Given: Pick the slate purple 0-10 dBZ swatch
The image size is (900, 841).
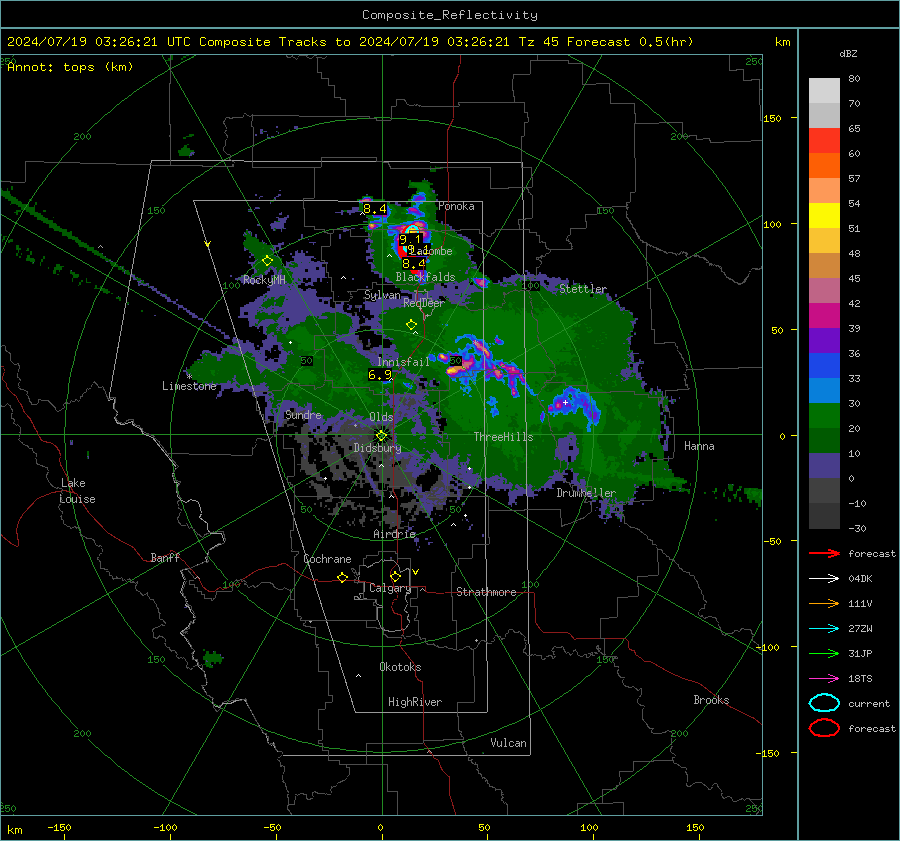Looking at the screenshot, I should click(x=824, y=466).
